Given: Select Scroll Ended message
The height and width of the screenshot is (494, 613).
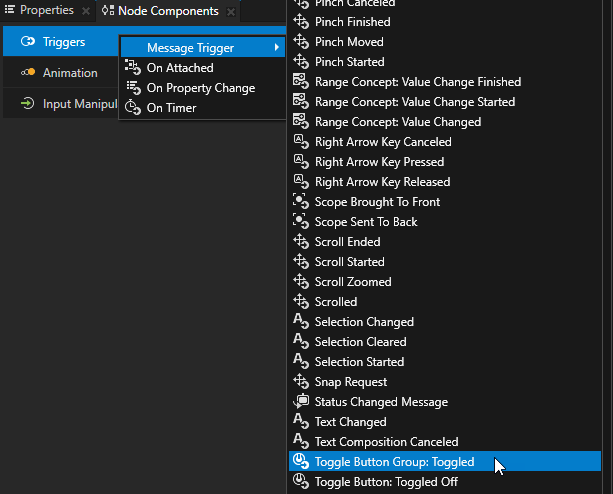Looking at the screenshot, I should tap(445, 242).
